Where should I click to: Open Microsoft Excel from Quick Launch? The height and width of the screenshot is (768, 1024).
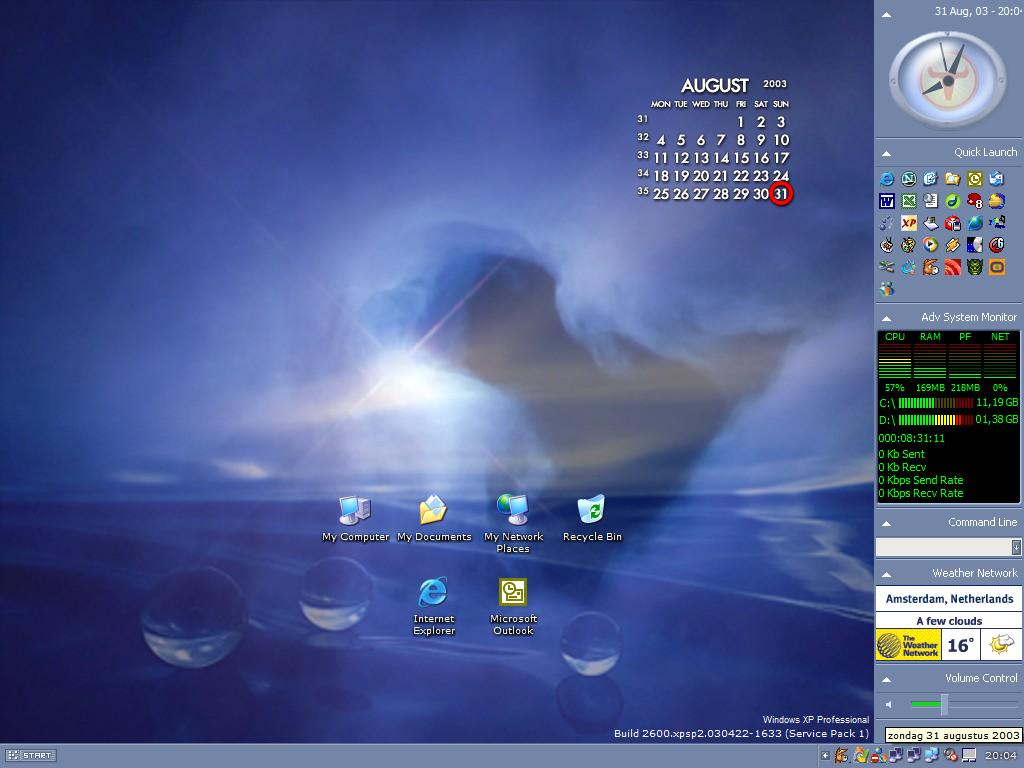click(909, 201)
